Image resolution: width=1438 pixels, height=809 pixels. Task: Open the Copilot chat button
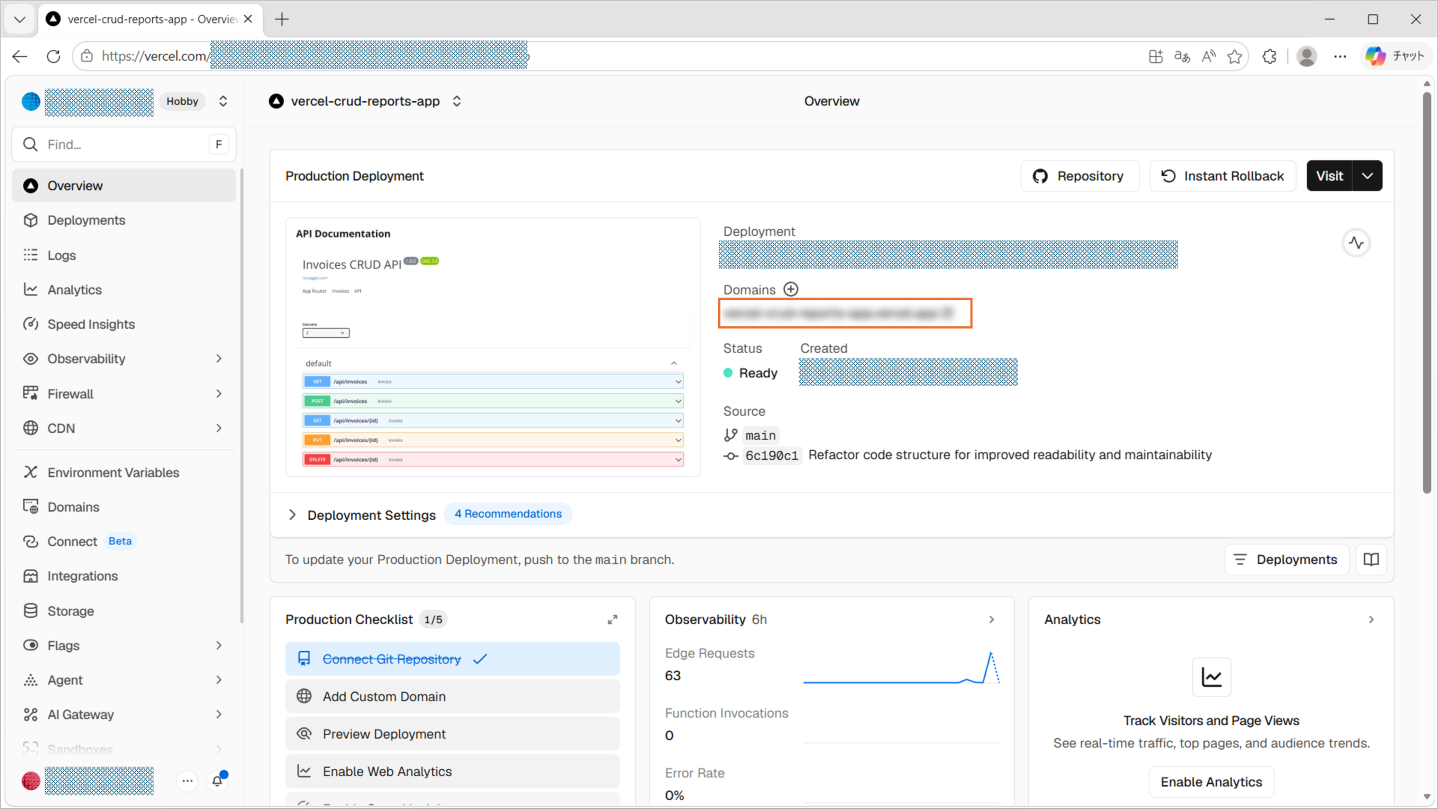click(x=1395, y=56)
